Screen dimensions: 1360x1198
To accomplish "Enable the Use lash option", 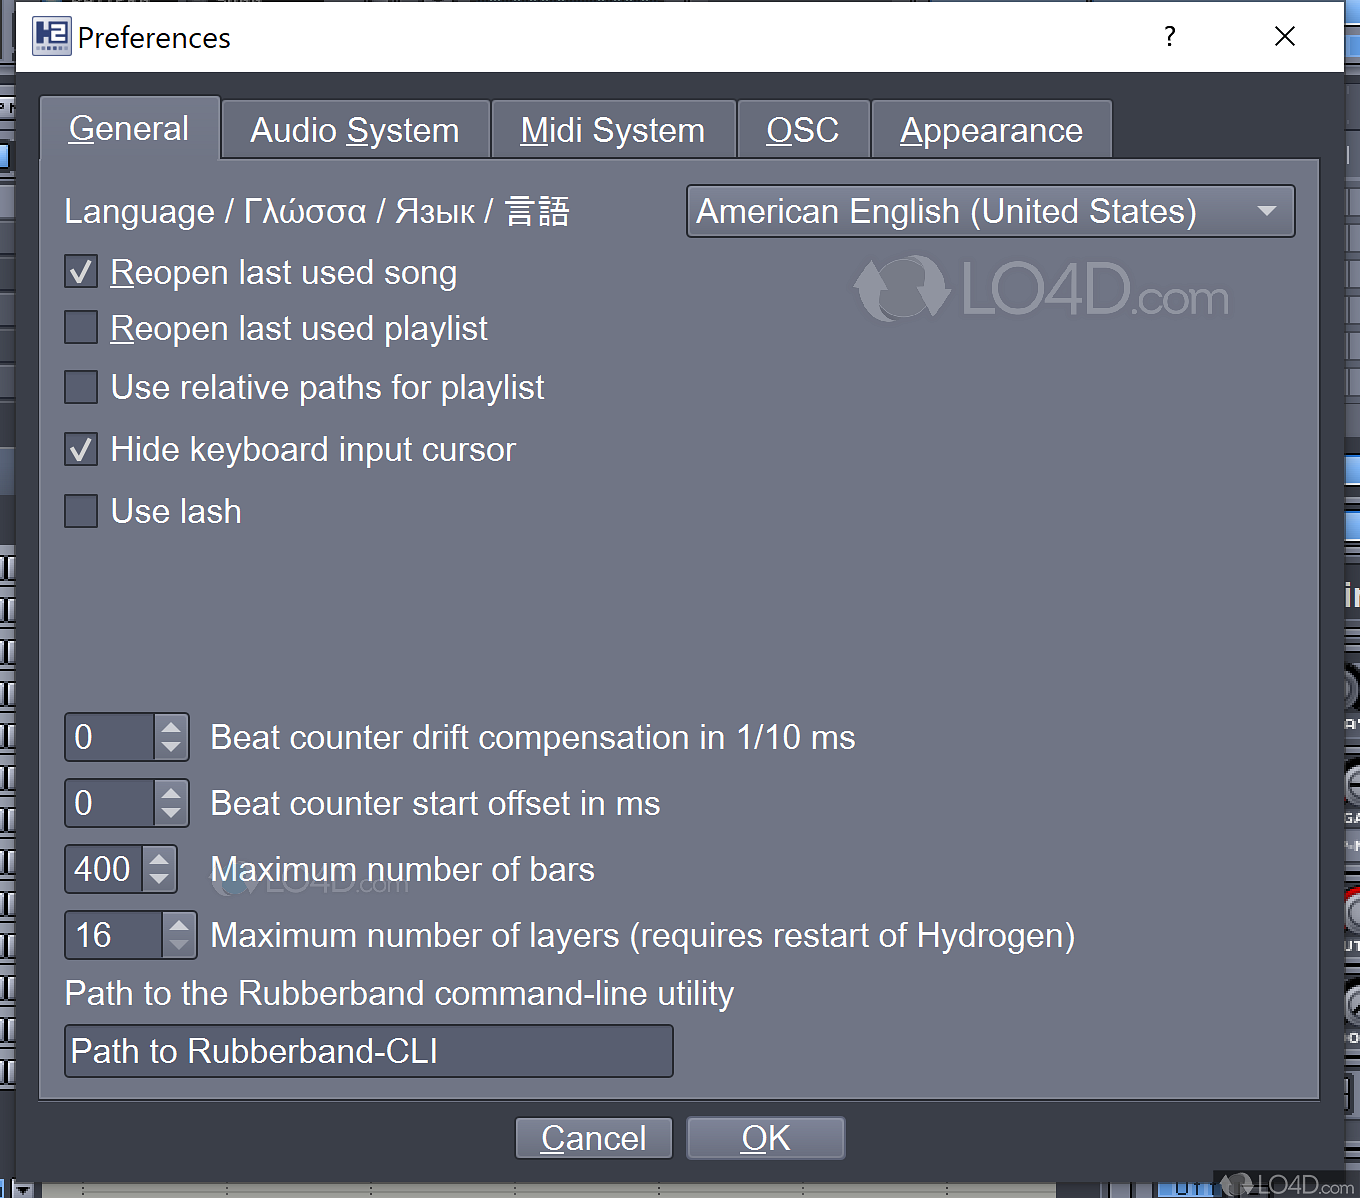I will pyautogui.click(x=81, y=511).
